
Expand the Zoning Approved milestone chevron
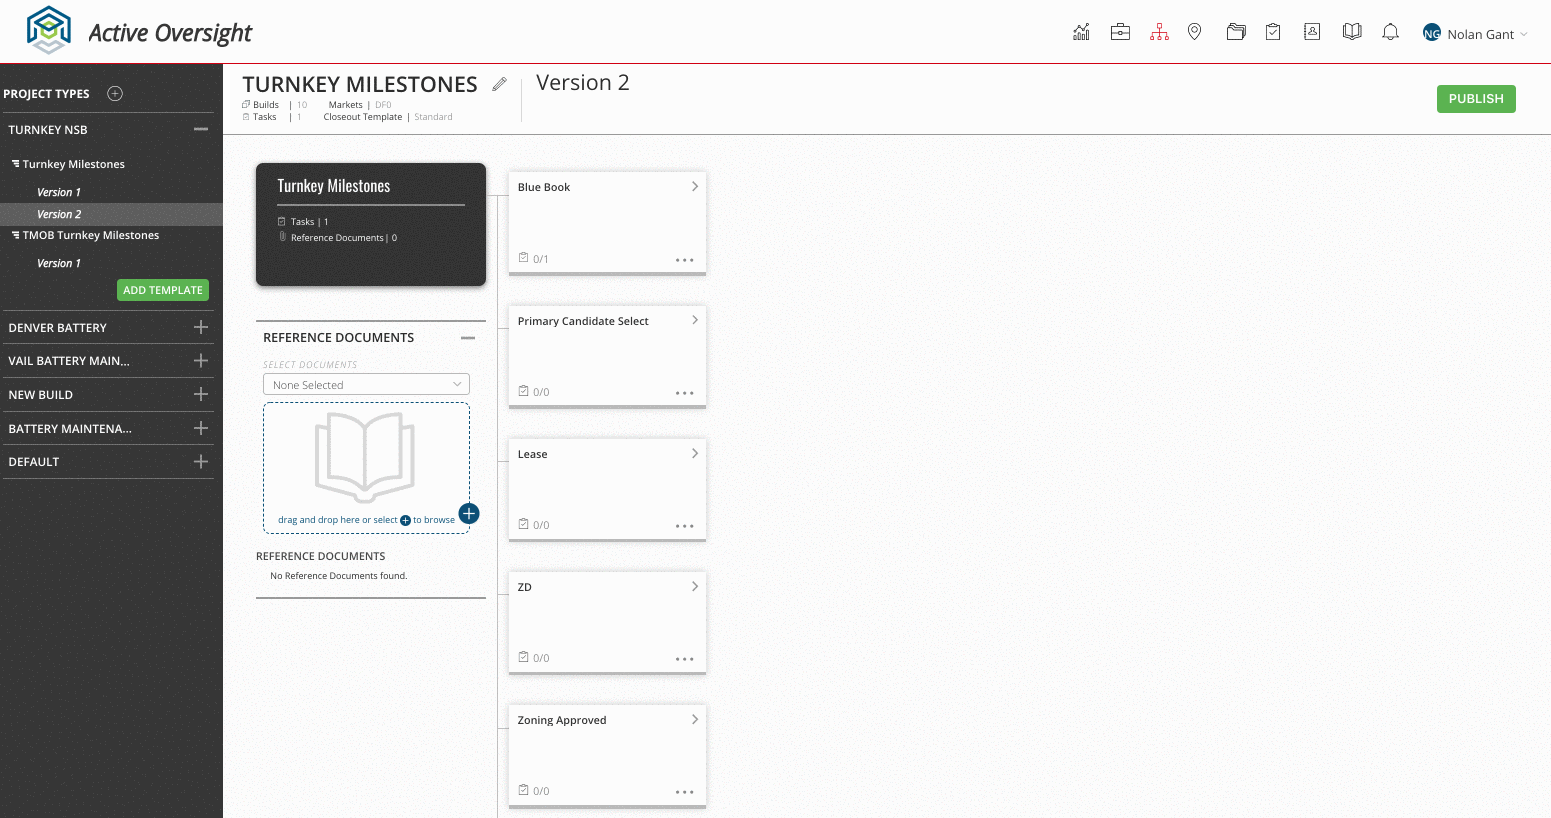[695, 719]
